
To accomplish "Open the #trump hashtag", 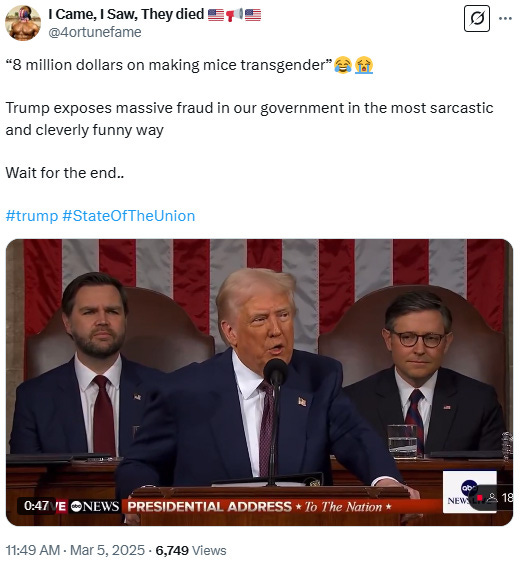I will tap(31, 216).
